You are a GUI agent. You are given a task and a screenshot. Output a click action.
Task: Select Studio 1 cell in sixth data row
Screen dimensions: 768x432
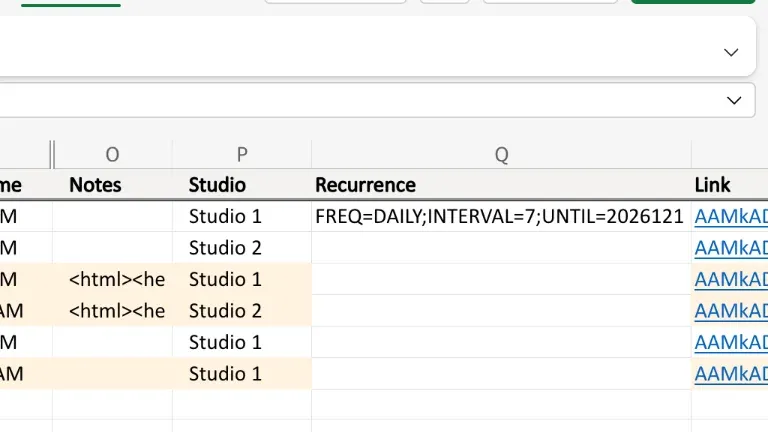[x=242, y=373]
